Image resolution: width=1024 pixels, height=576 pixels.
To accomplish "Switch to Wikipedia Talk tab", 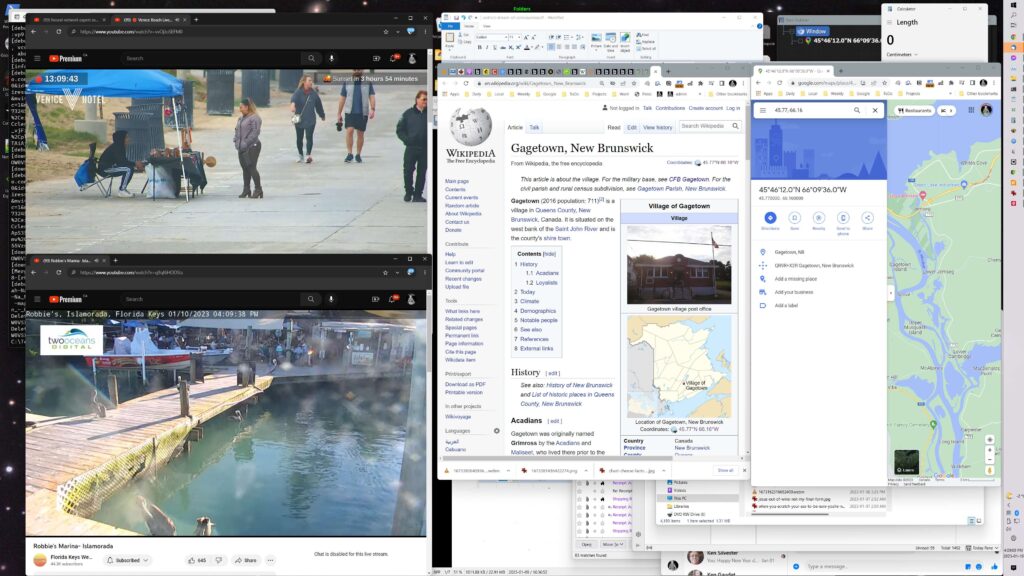I will coord(534,127).
